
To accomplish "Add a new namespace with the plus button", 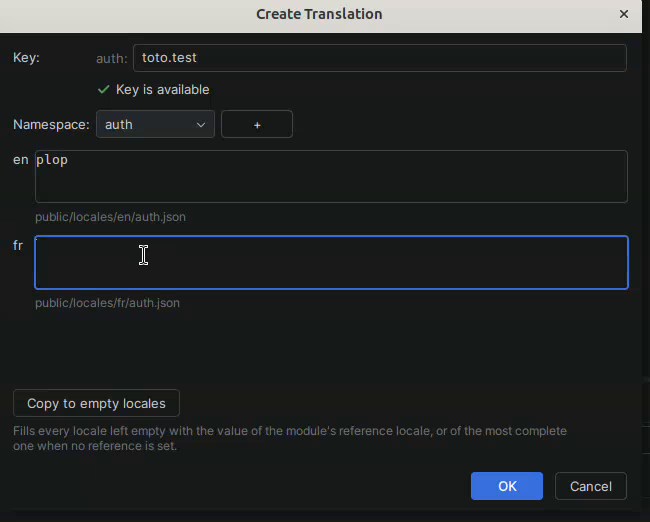I will 257,124.
